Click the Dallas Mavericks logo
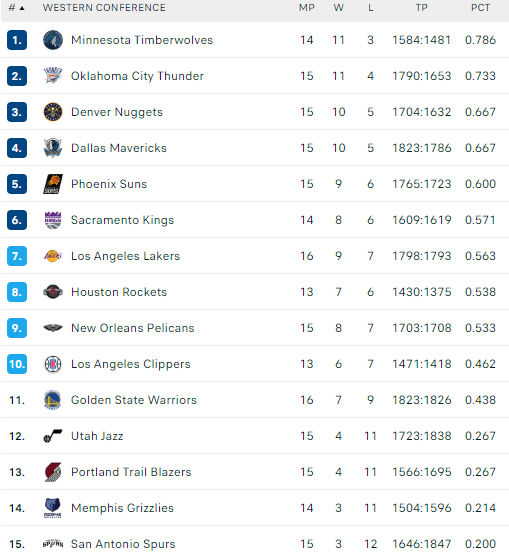 pos(53,148)
